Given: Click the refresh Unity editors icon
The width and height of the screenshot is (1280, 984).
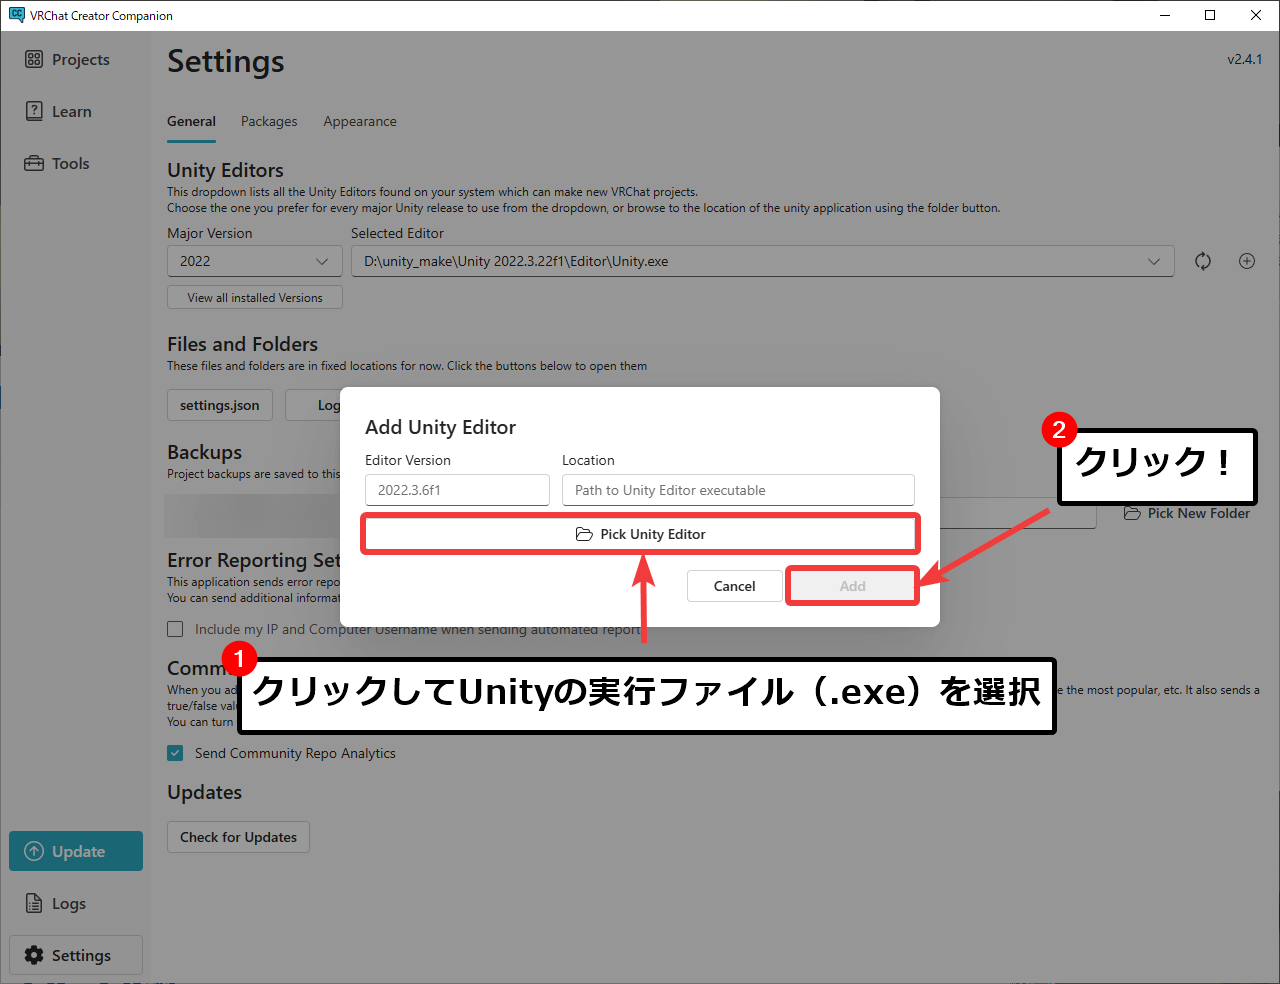Looking at the screenshot, I should [x=1203, y=261].
